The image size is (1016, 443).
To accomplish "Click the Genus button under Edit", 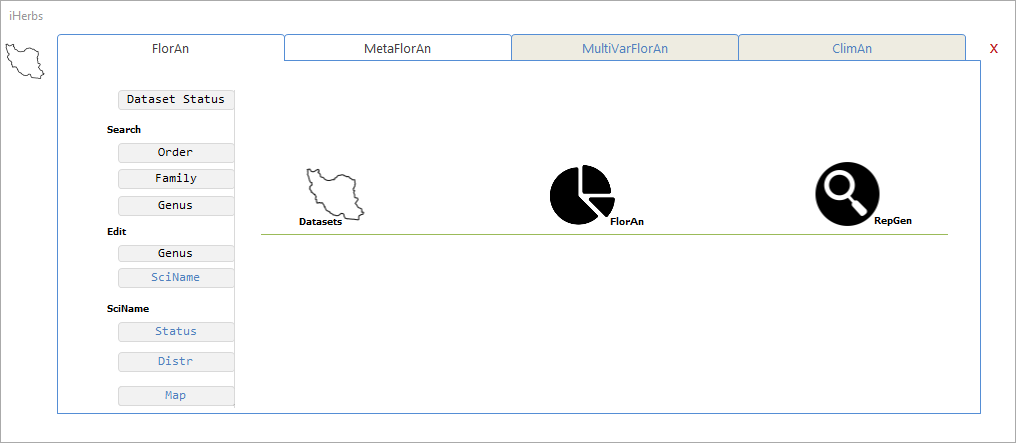I will click(176, 254).
